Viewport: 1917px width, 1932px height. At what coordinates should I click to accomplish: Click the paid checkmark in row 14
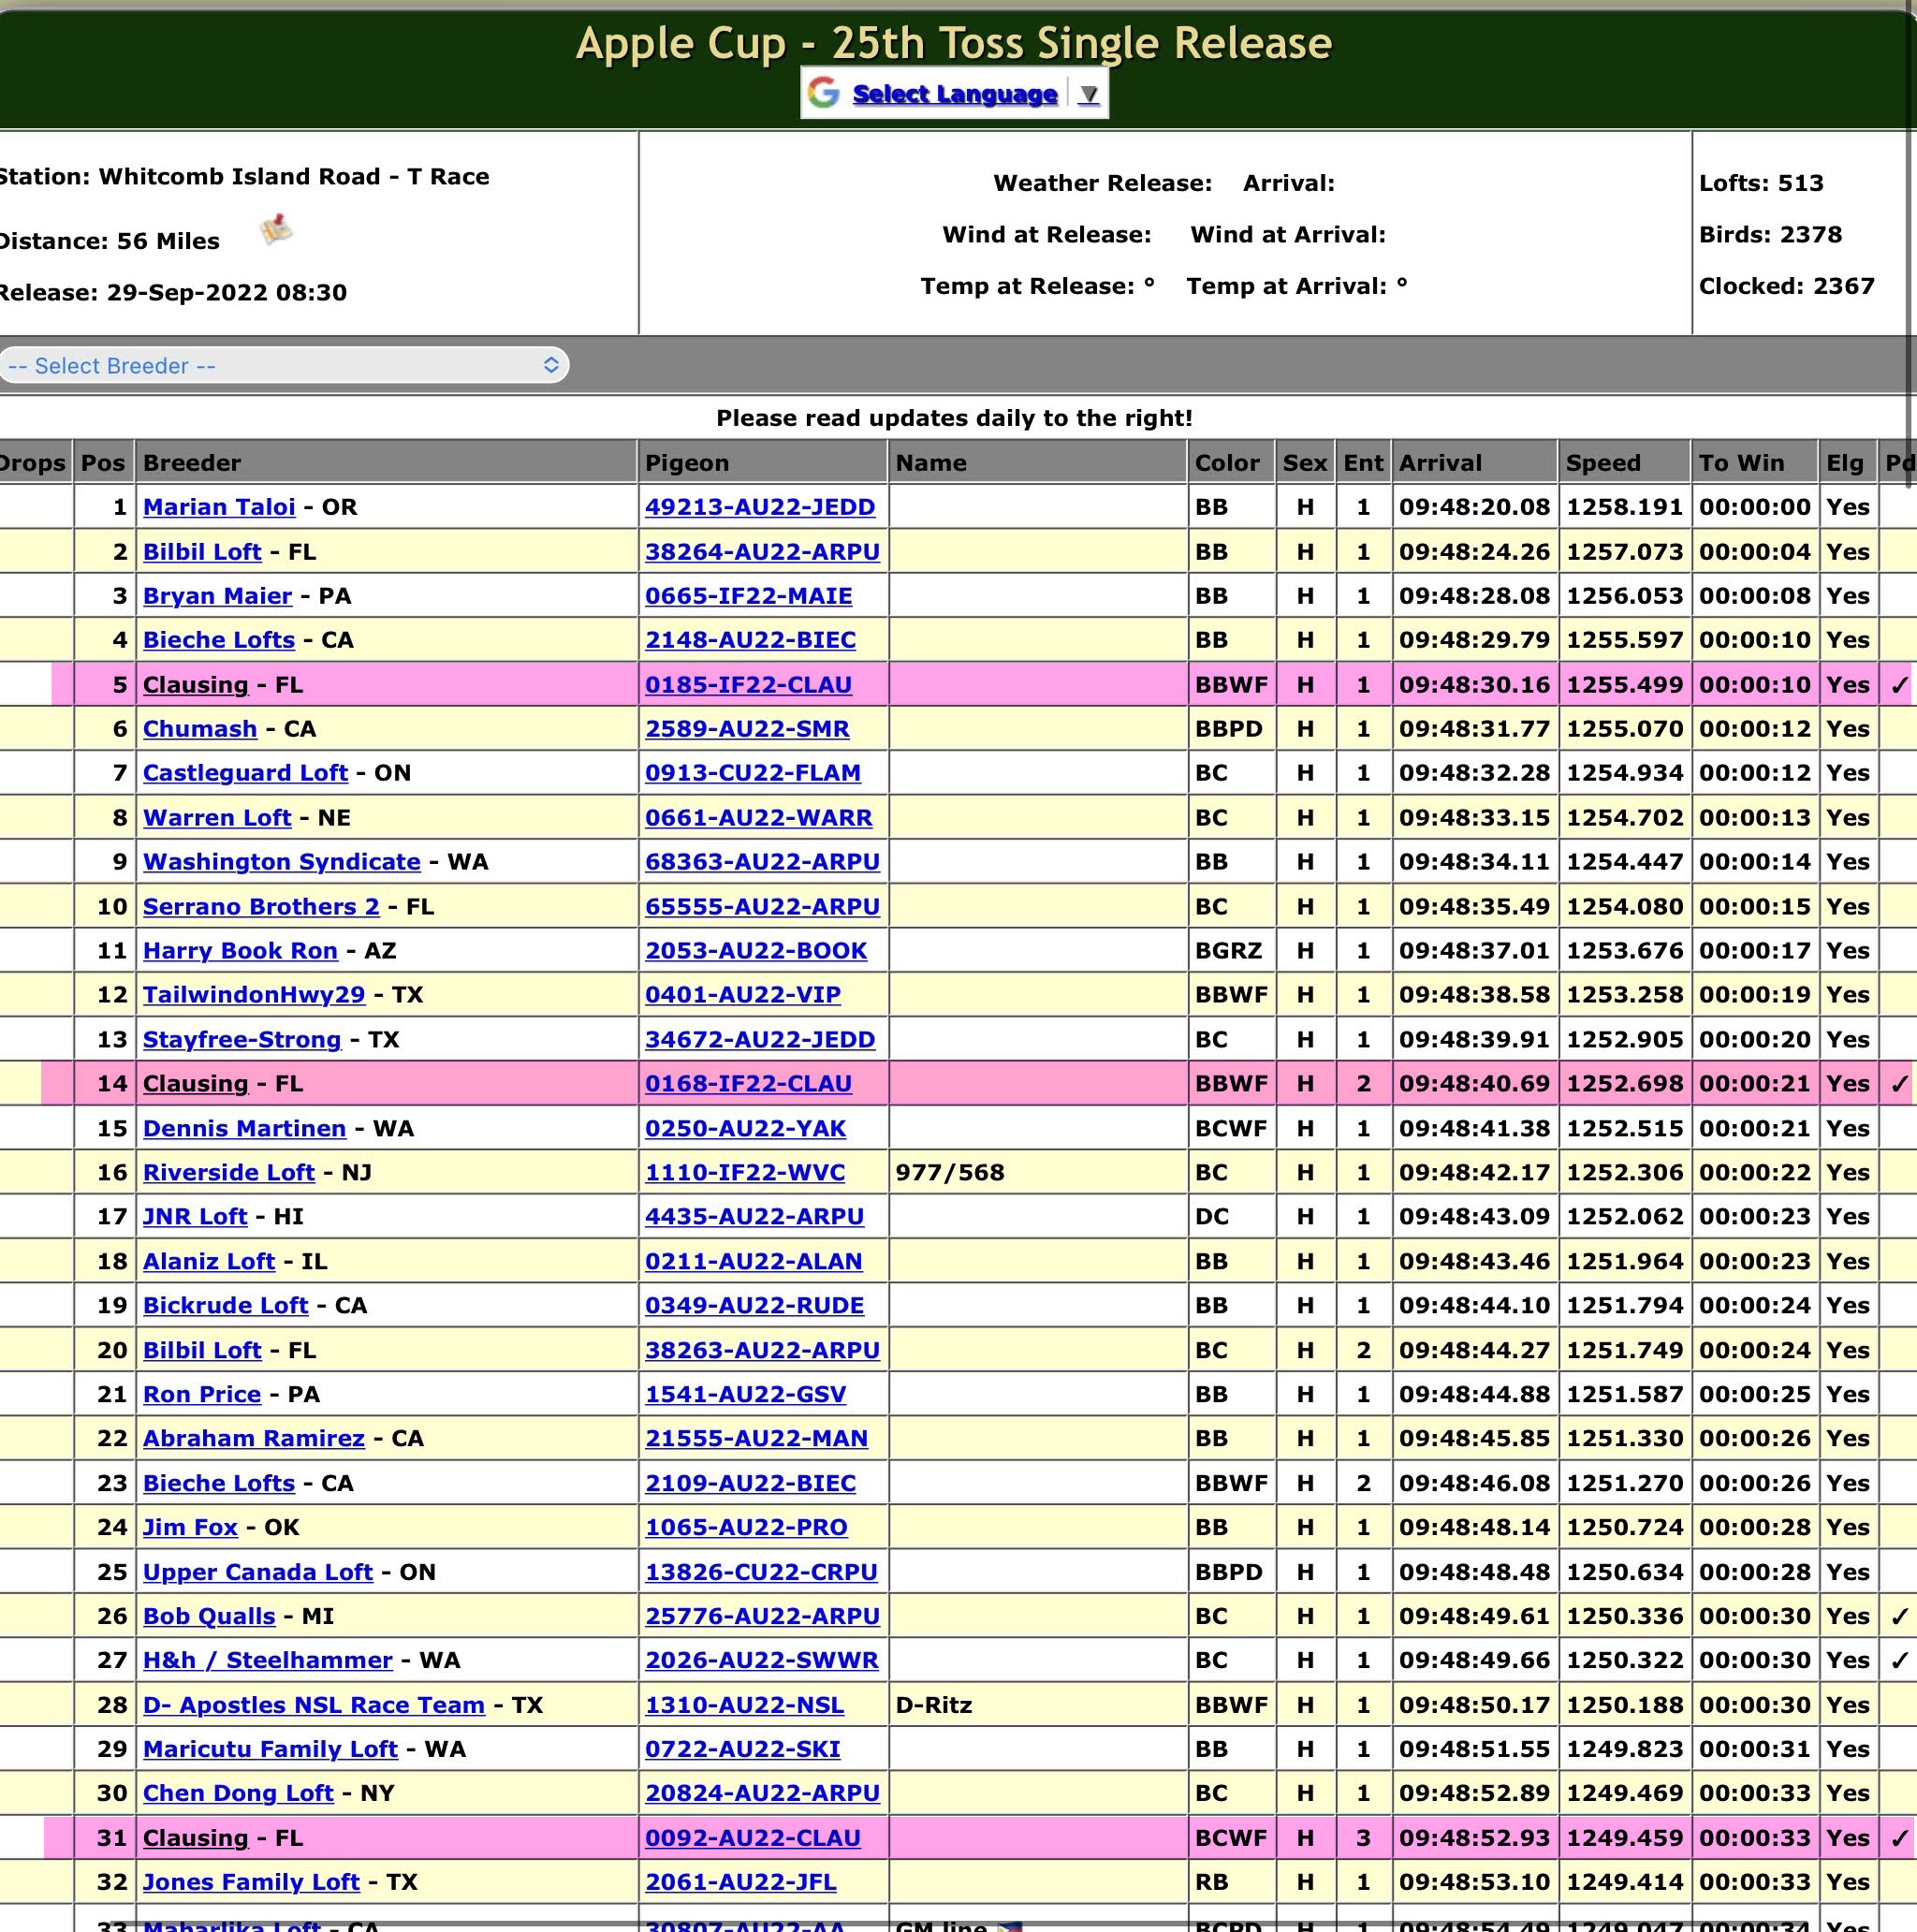(1899, 1085)
